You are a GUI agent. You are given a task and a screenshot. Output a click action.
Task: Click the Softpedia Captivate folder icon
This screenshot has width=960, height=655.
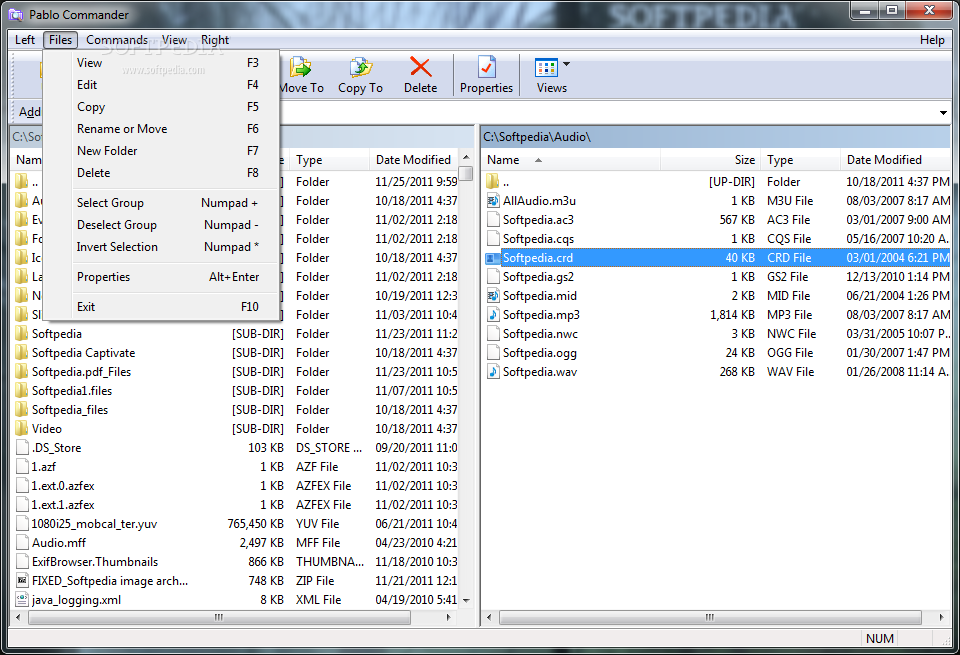coord(21,353)
